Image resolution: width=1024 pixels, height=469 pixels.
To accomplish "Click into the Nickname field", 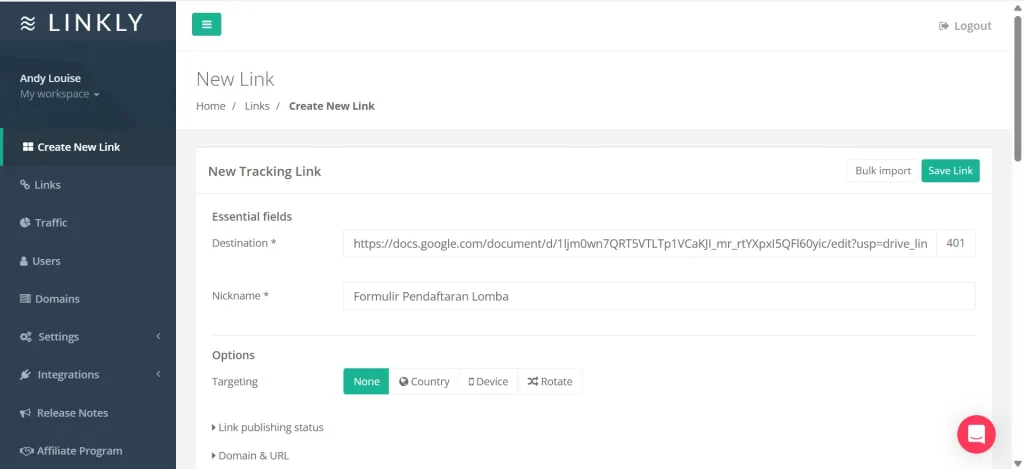I will [659, 296].
